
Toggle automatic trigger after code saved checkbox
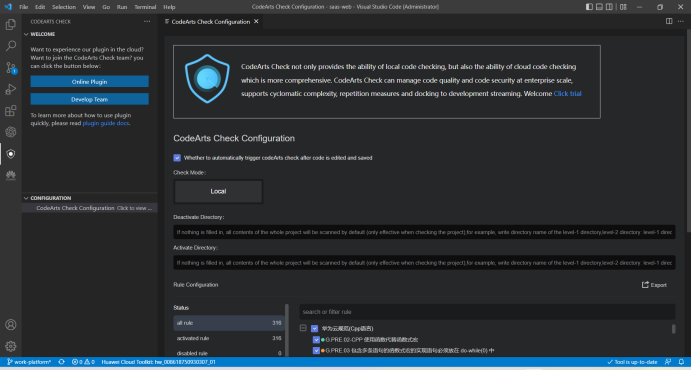pos(177,157)
